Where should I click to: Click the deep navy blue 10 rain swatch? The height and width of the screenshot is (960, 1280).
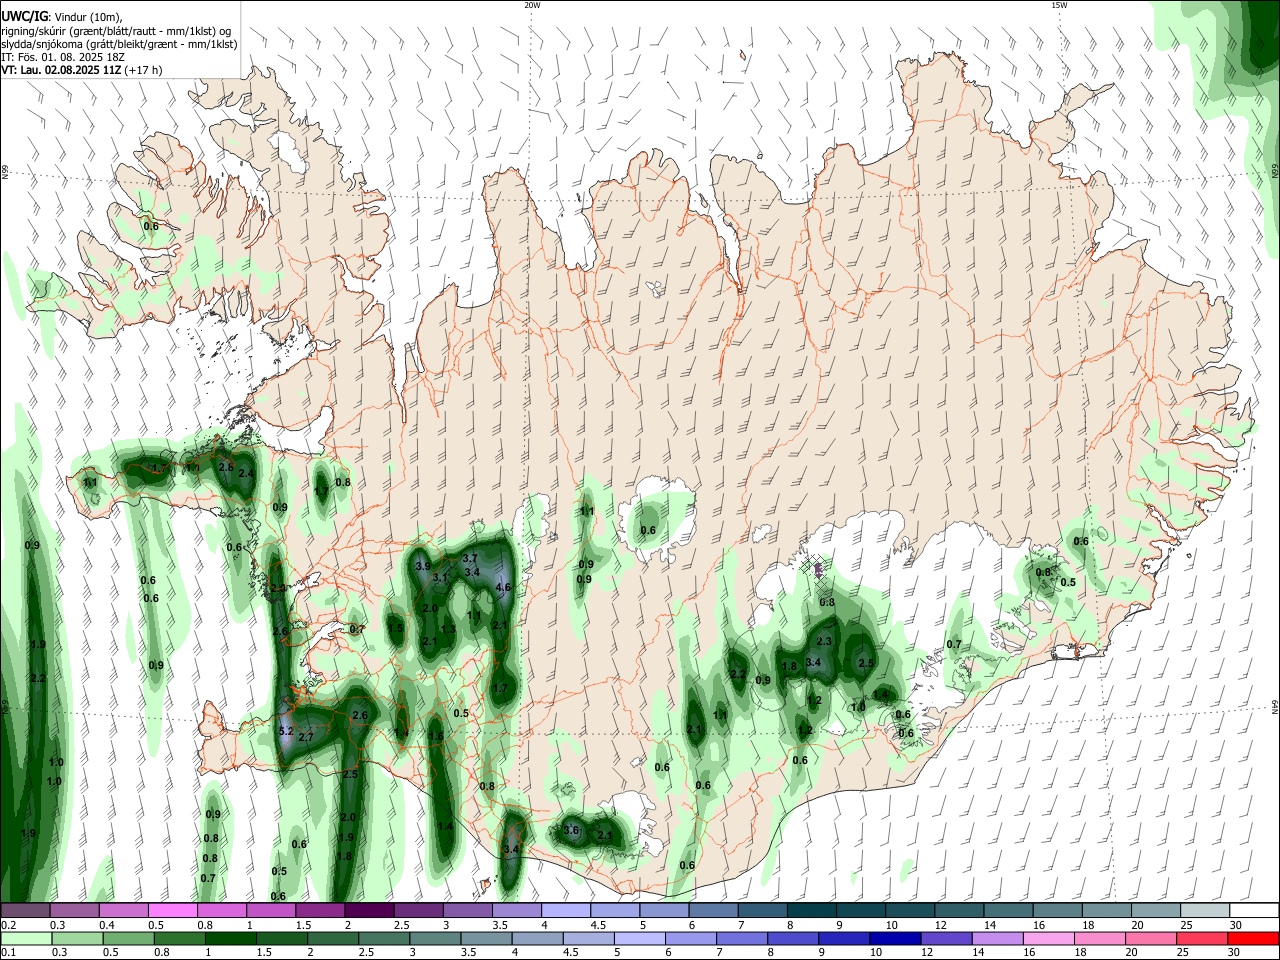[x=894, y=938]
